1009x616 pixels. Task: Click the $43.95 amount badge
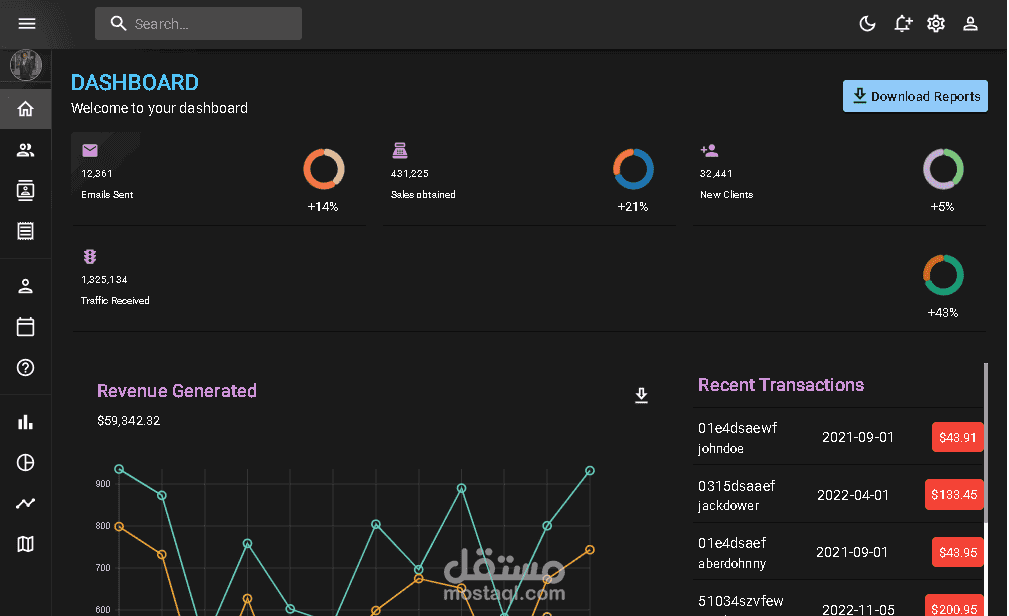click(x=958, y=552)
